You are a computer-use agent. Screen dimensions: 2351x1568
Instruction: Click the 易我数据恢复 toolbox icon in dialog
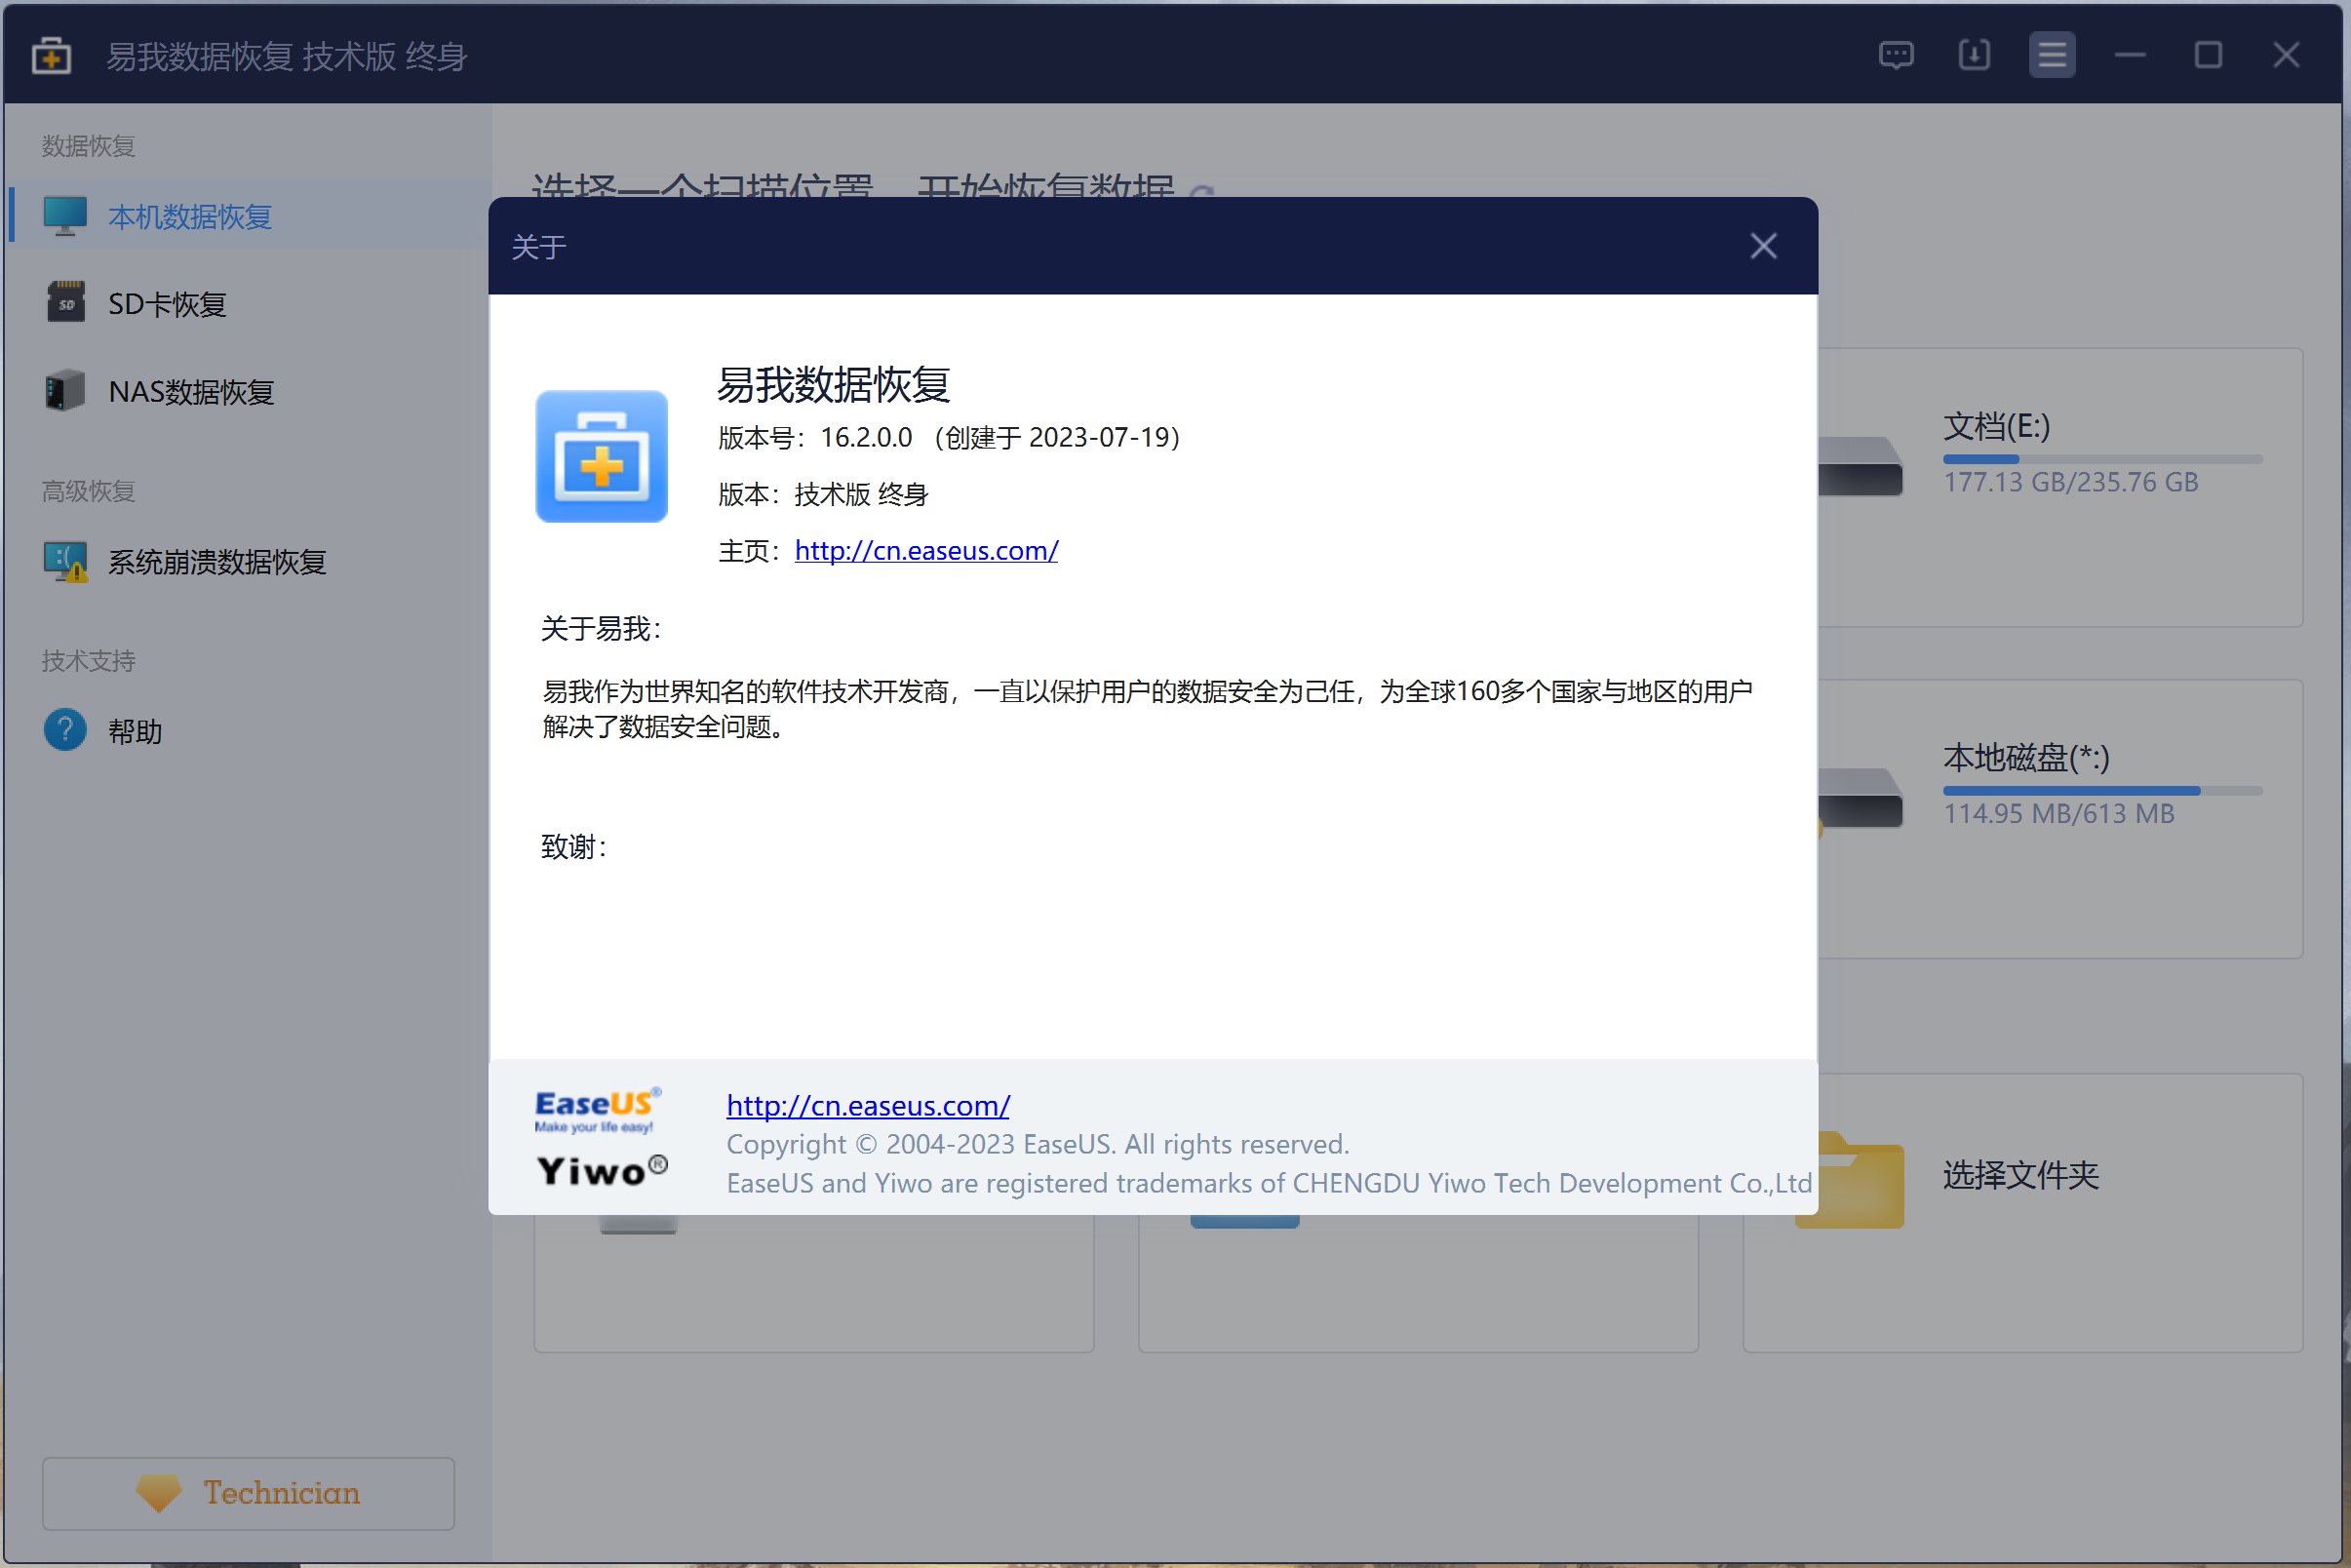click(602, 456)
